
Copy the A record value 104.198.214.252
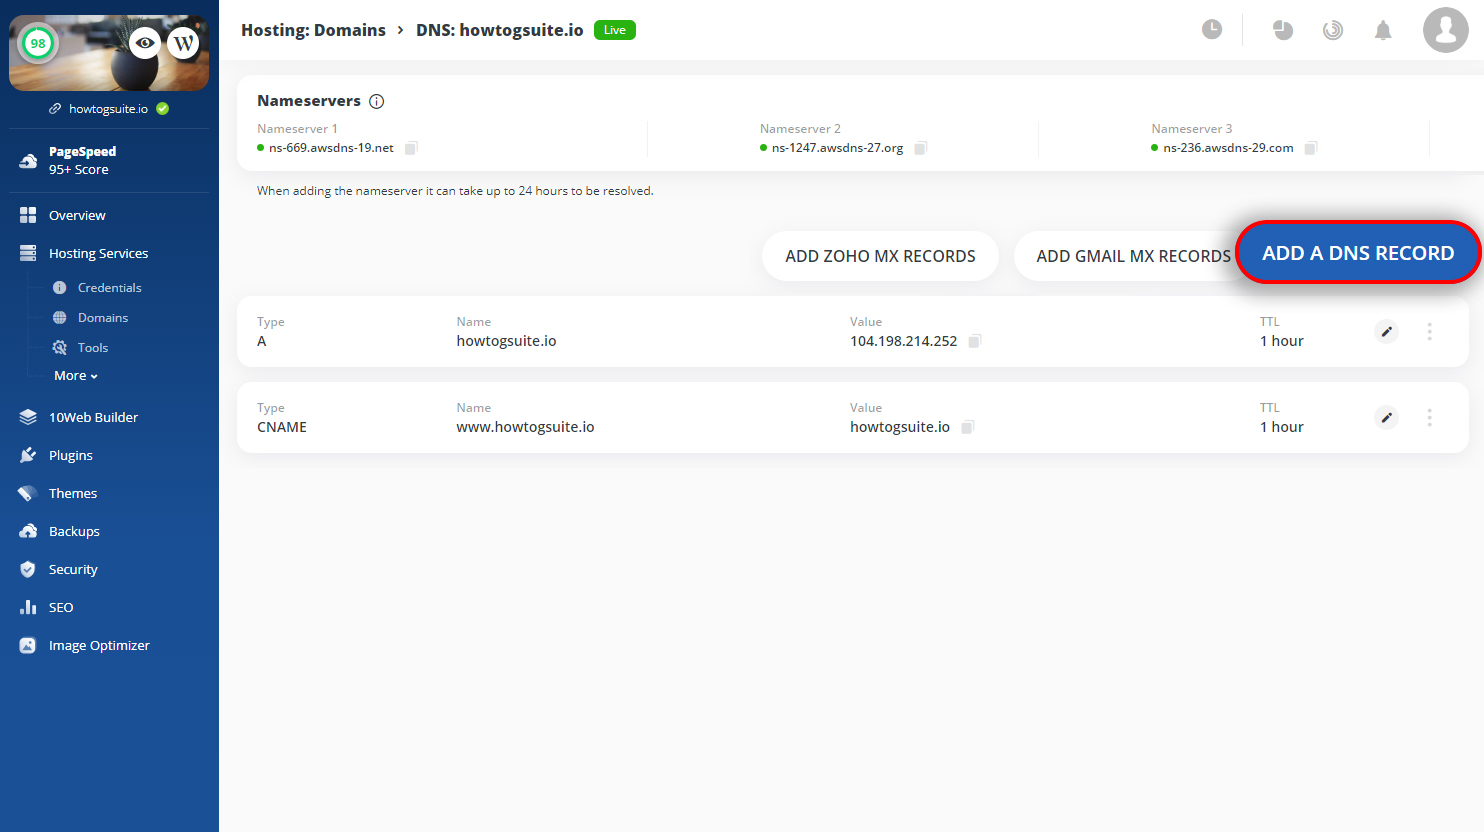[x=975, y=341]
